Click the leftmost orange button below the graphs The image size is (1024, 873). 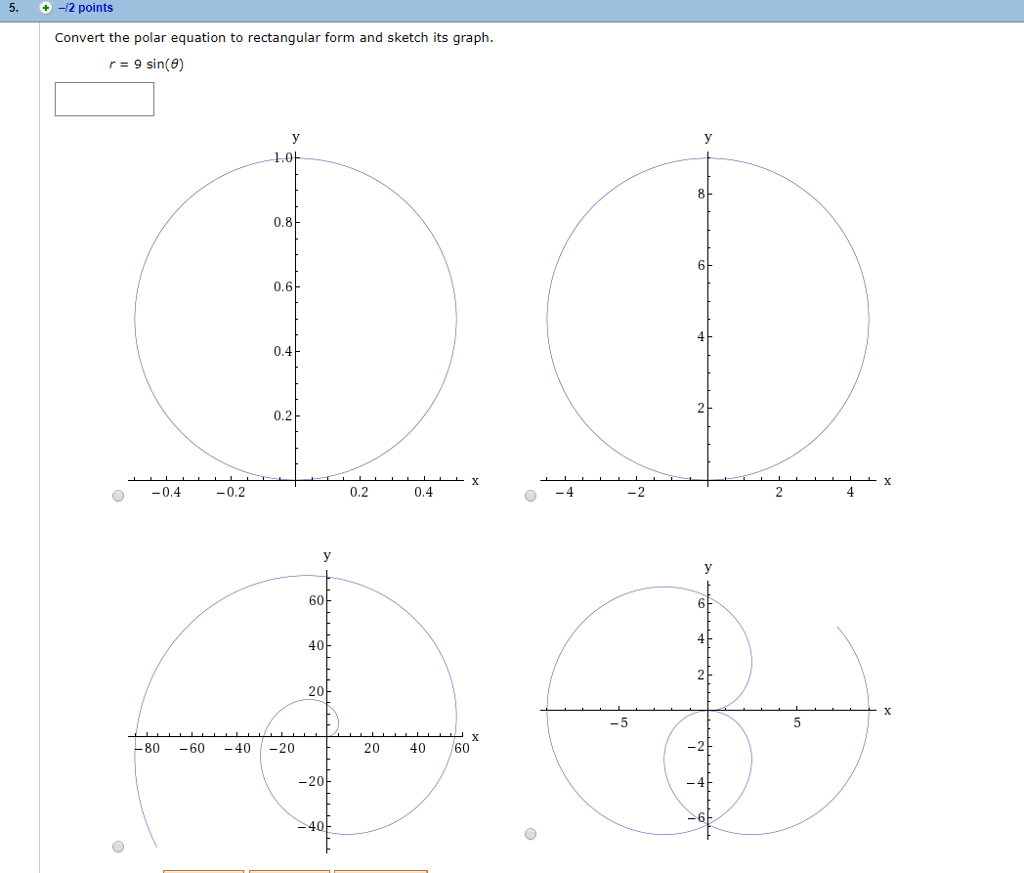pyautogui.click(x=204, y=871)
